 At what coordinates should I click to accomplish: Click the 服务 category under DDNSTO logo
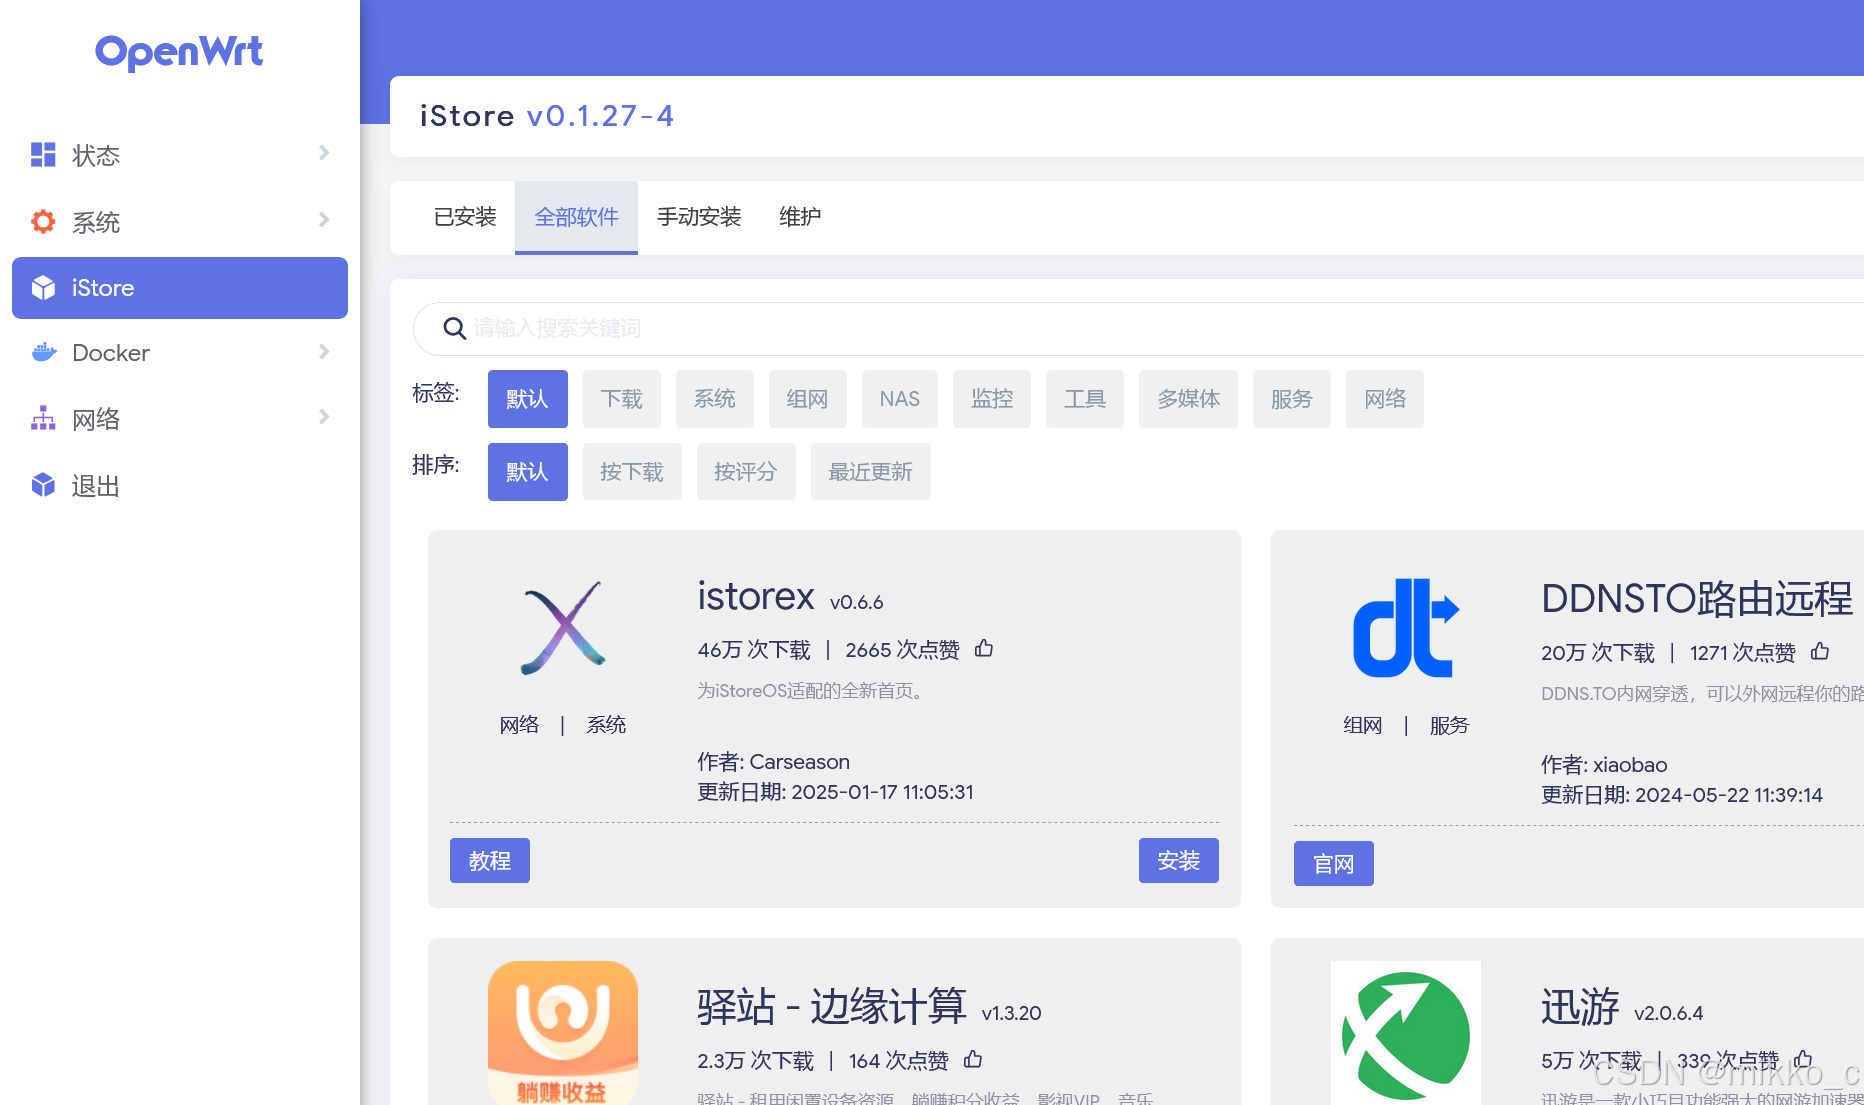click(x=1449, y=726)
